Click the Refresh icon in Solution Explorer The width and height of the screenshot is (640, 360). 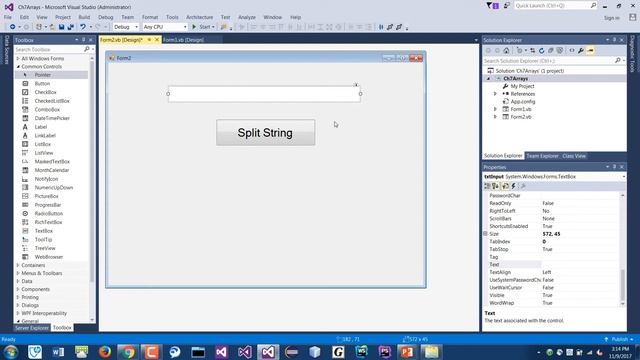(542, 51)
